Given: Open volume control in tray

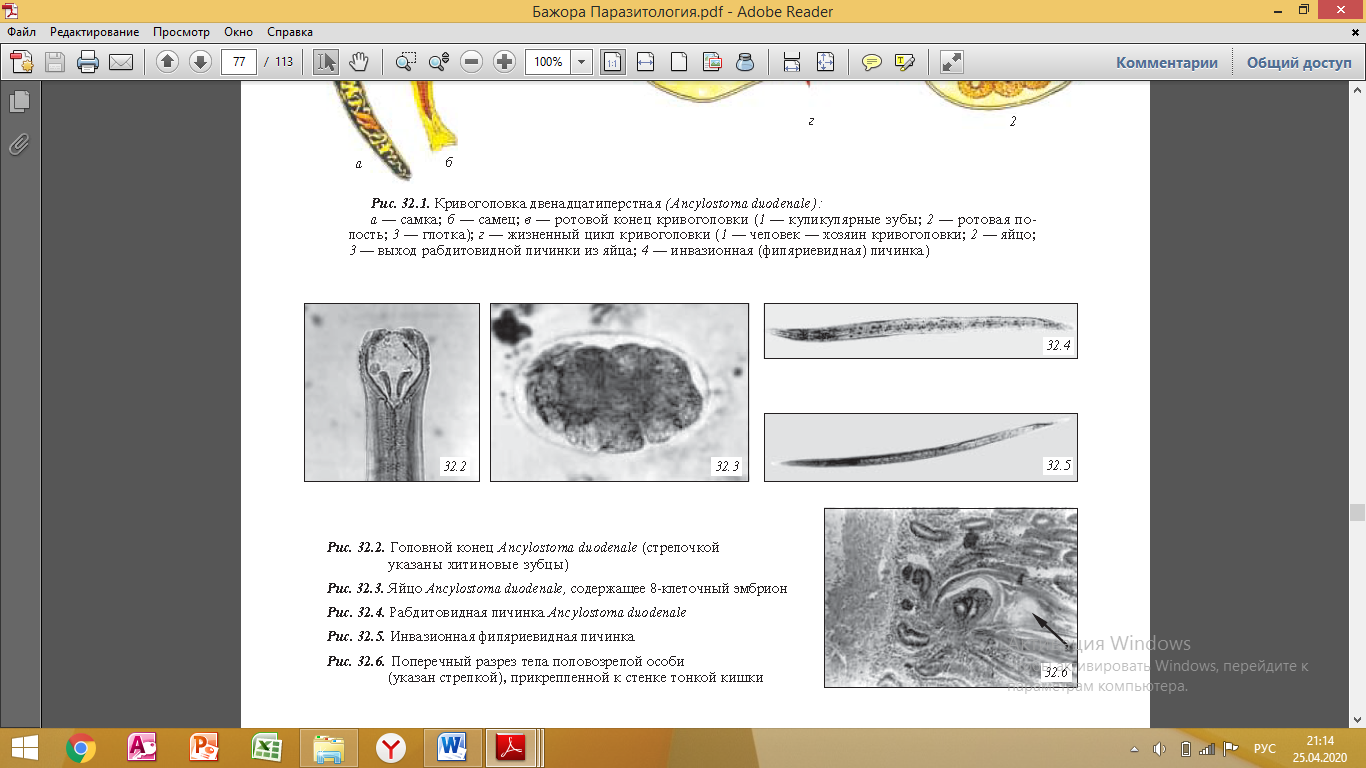Looking at the screenshot, I should [1160, 748].
